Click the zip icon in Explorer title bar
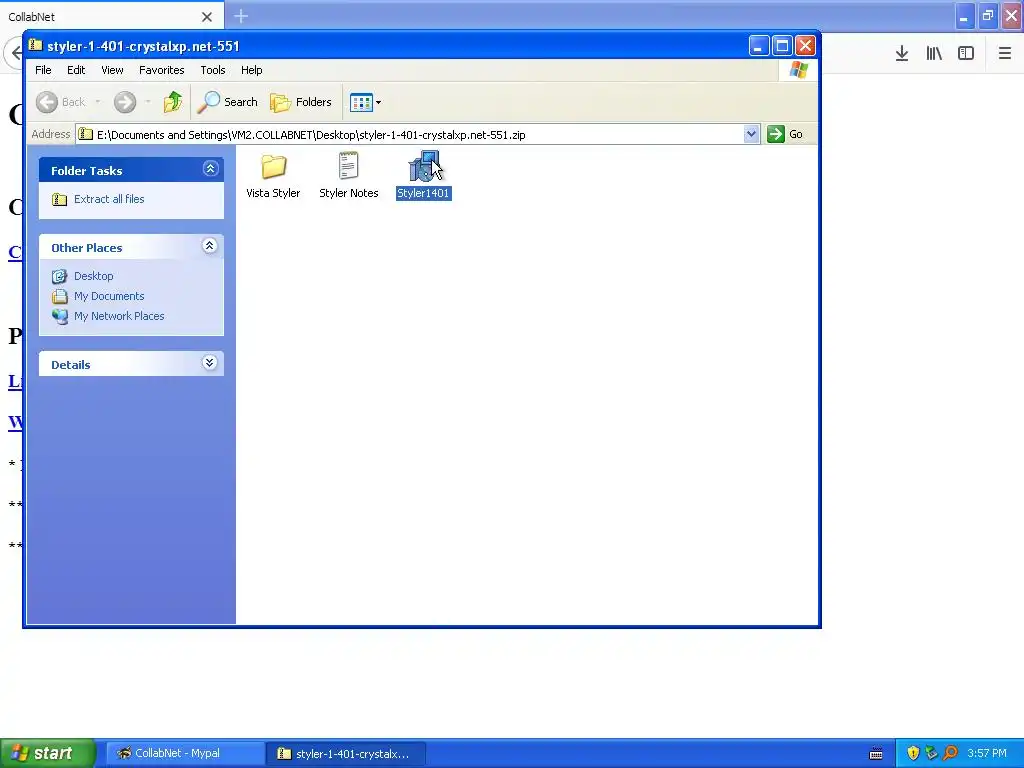Viewport: 1024px width, 768px height. (x=36, y=46)
